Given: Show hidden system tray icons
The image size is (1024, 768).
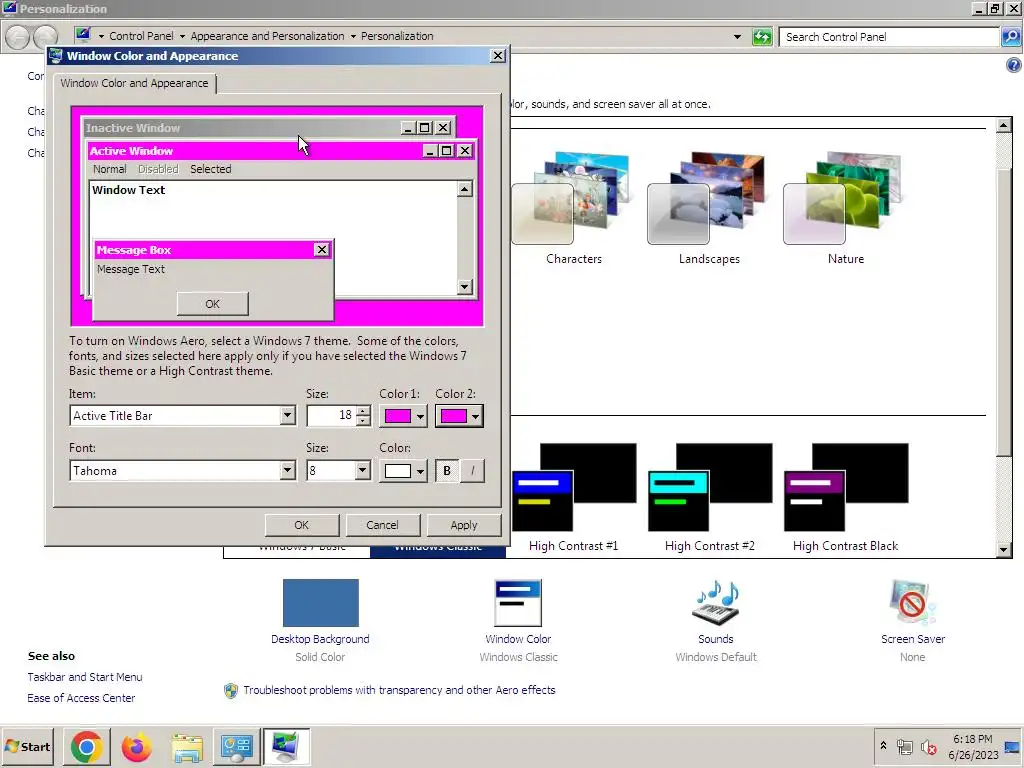Looking at the screenshot, I should [x=883, y=745].
